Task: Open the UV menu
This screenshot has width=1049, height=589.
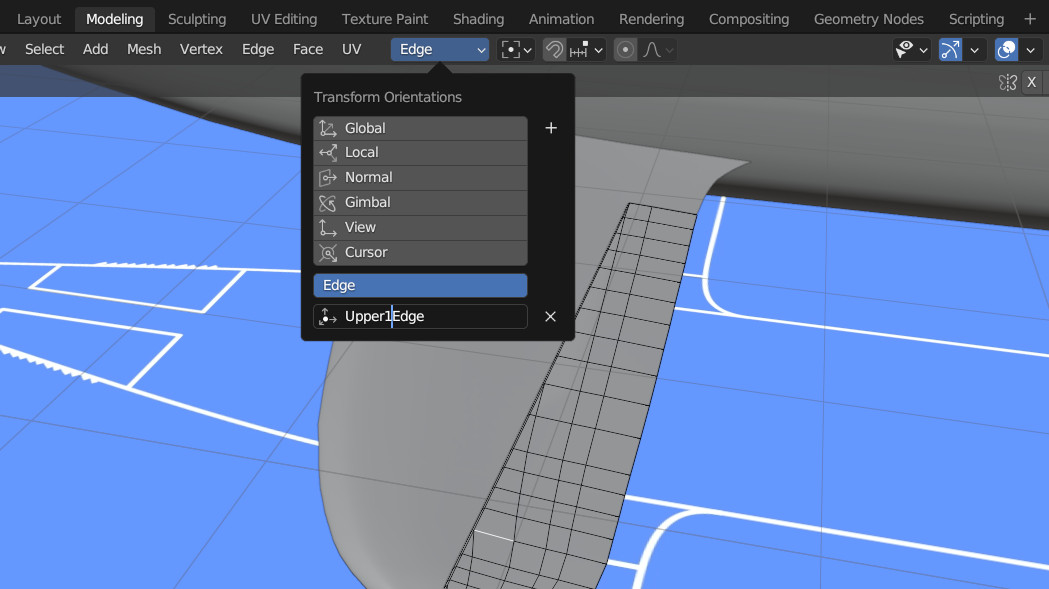Action: (x=351, y=49)
